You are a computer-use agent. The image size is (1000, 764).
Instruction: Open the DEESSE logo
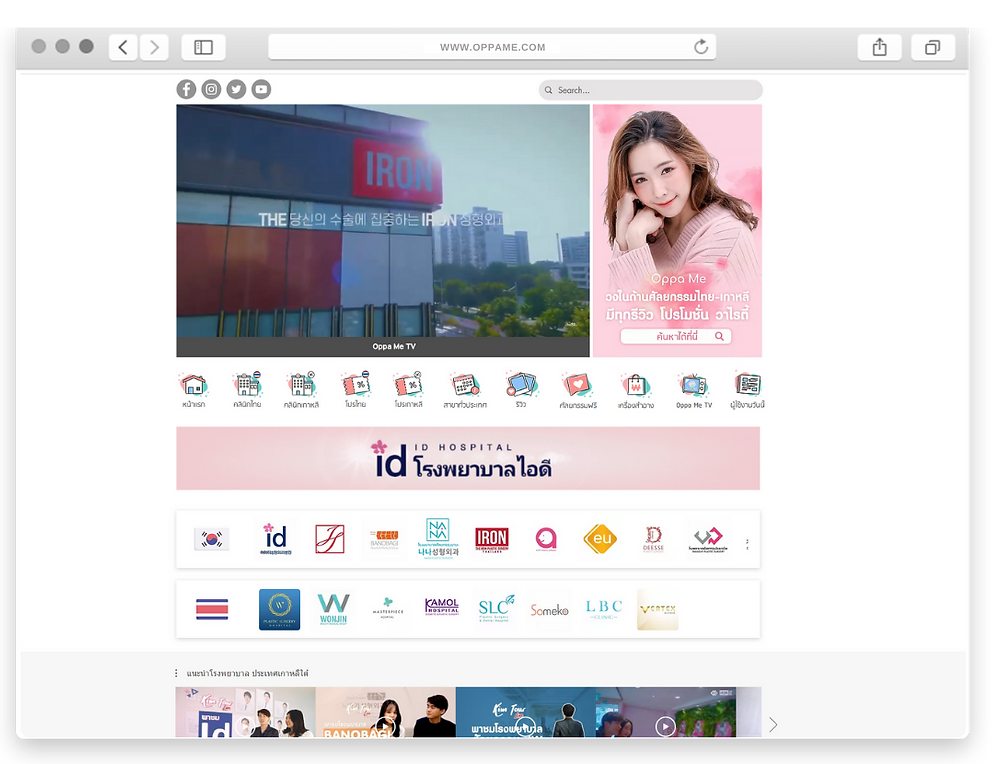[x=654, y=540]
